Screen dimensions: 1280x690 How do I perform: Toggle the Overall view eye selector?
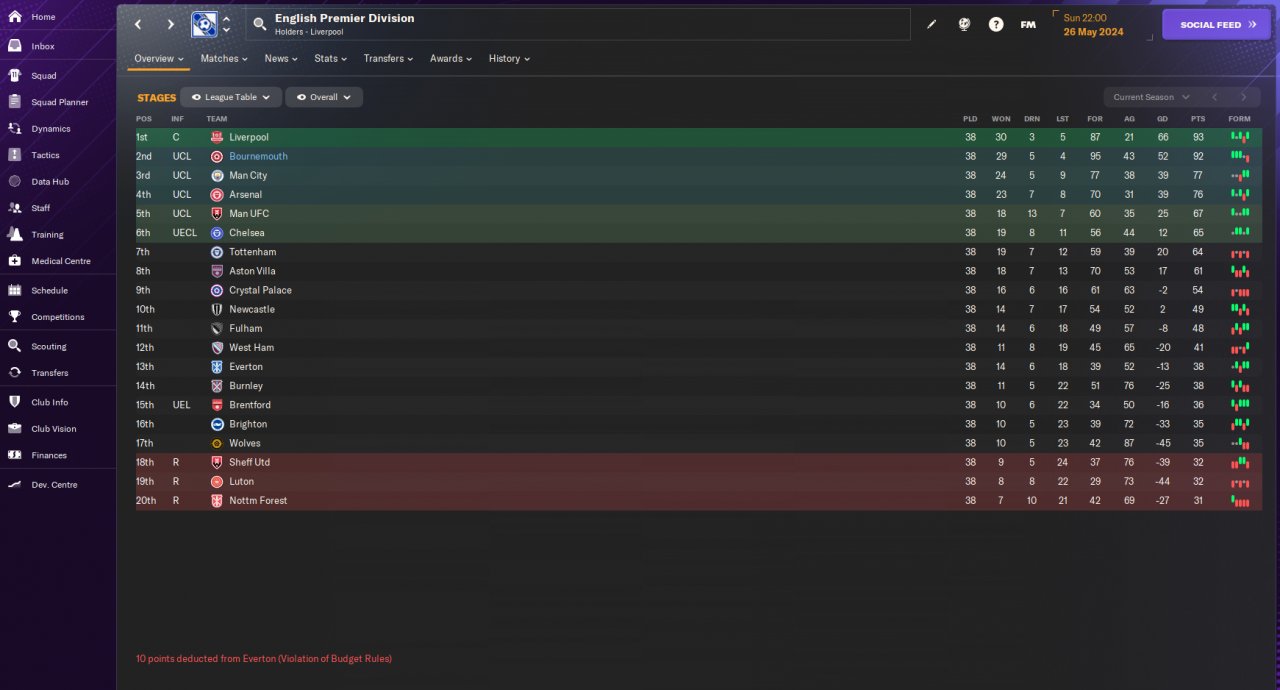tap(324, 97)
